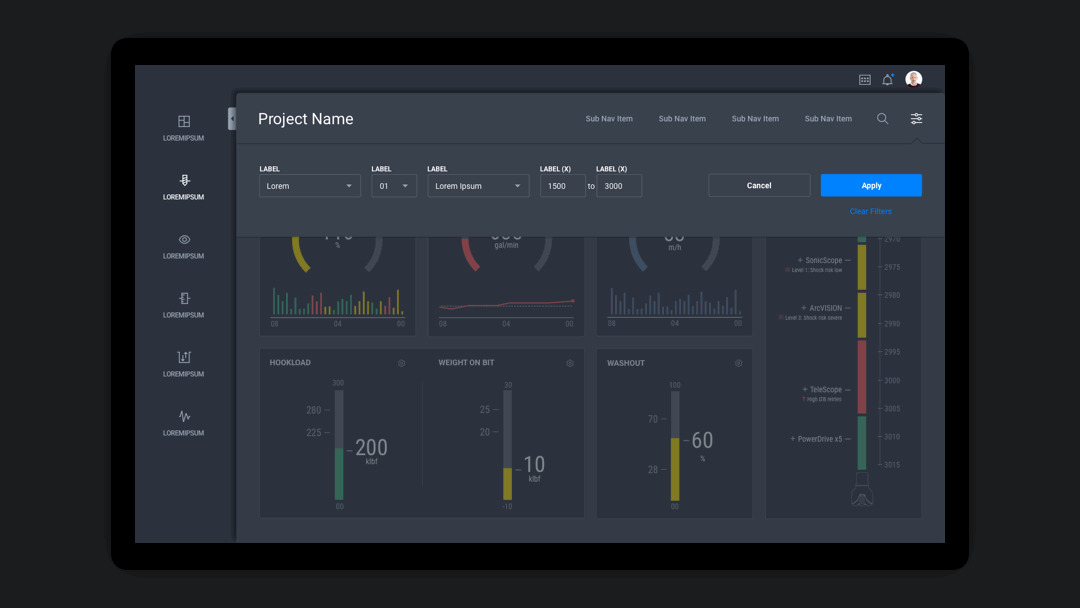Click the range end field 3000
Screen dimensions: 1080x608
tap(619, 186)
